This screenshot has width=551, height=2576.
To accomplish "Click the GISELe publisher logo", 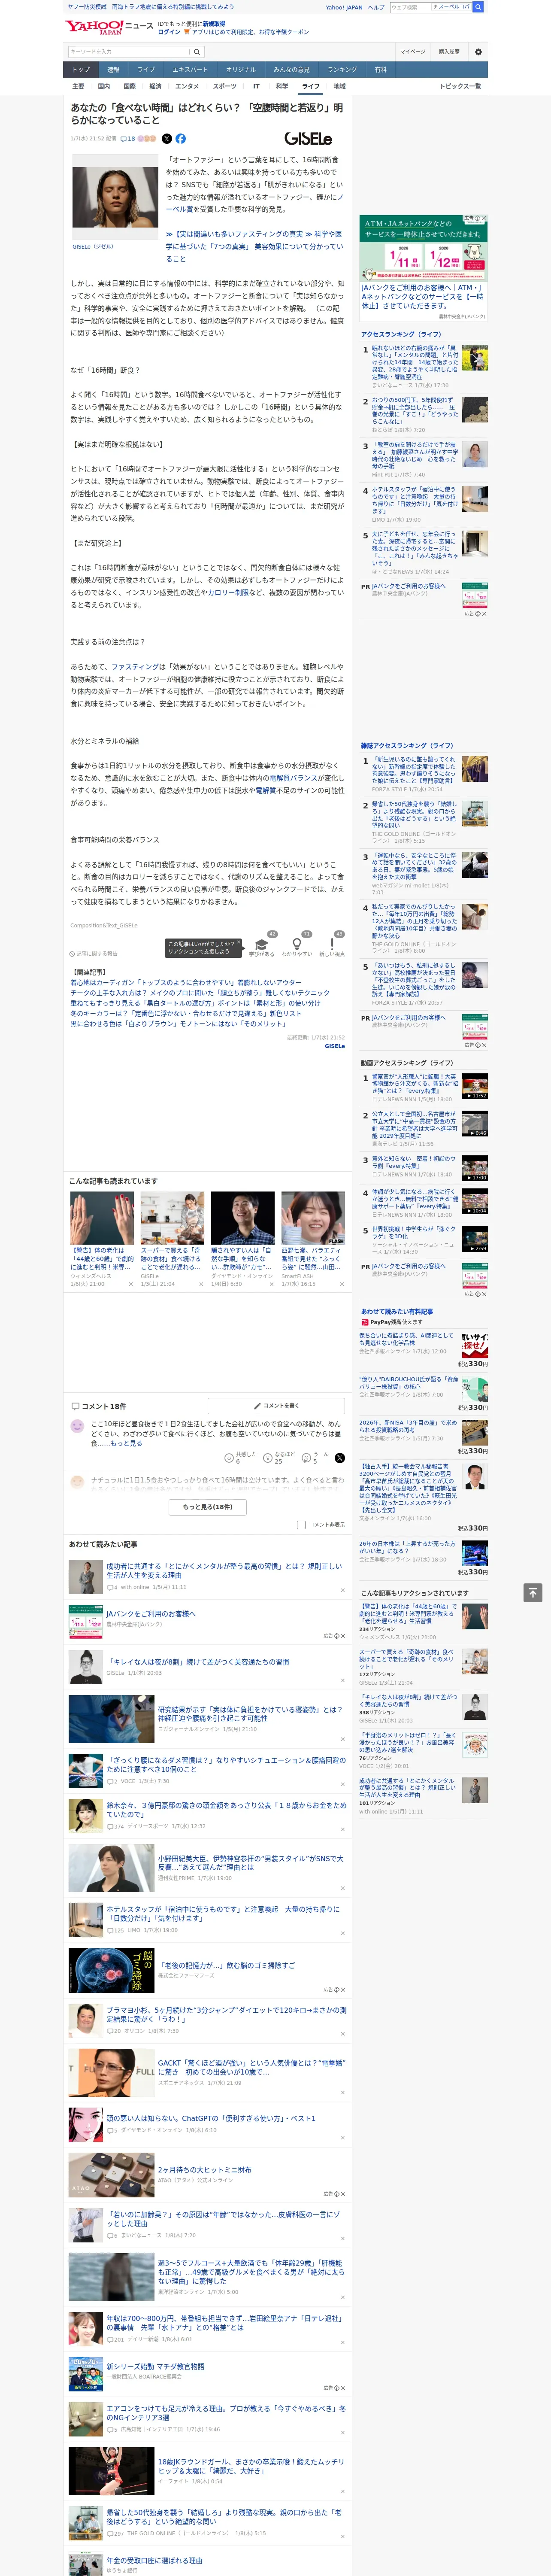I will pos(308,139).
